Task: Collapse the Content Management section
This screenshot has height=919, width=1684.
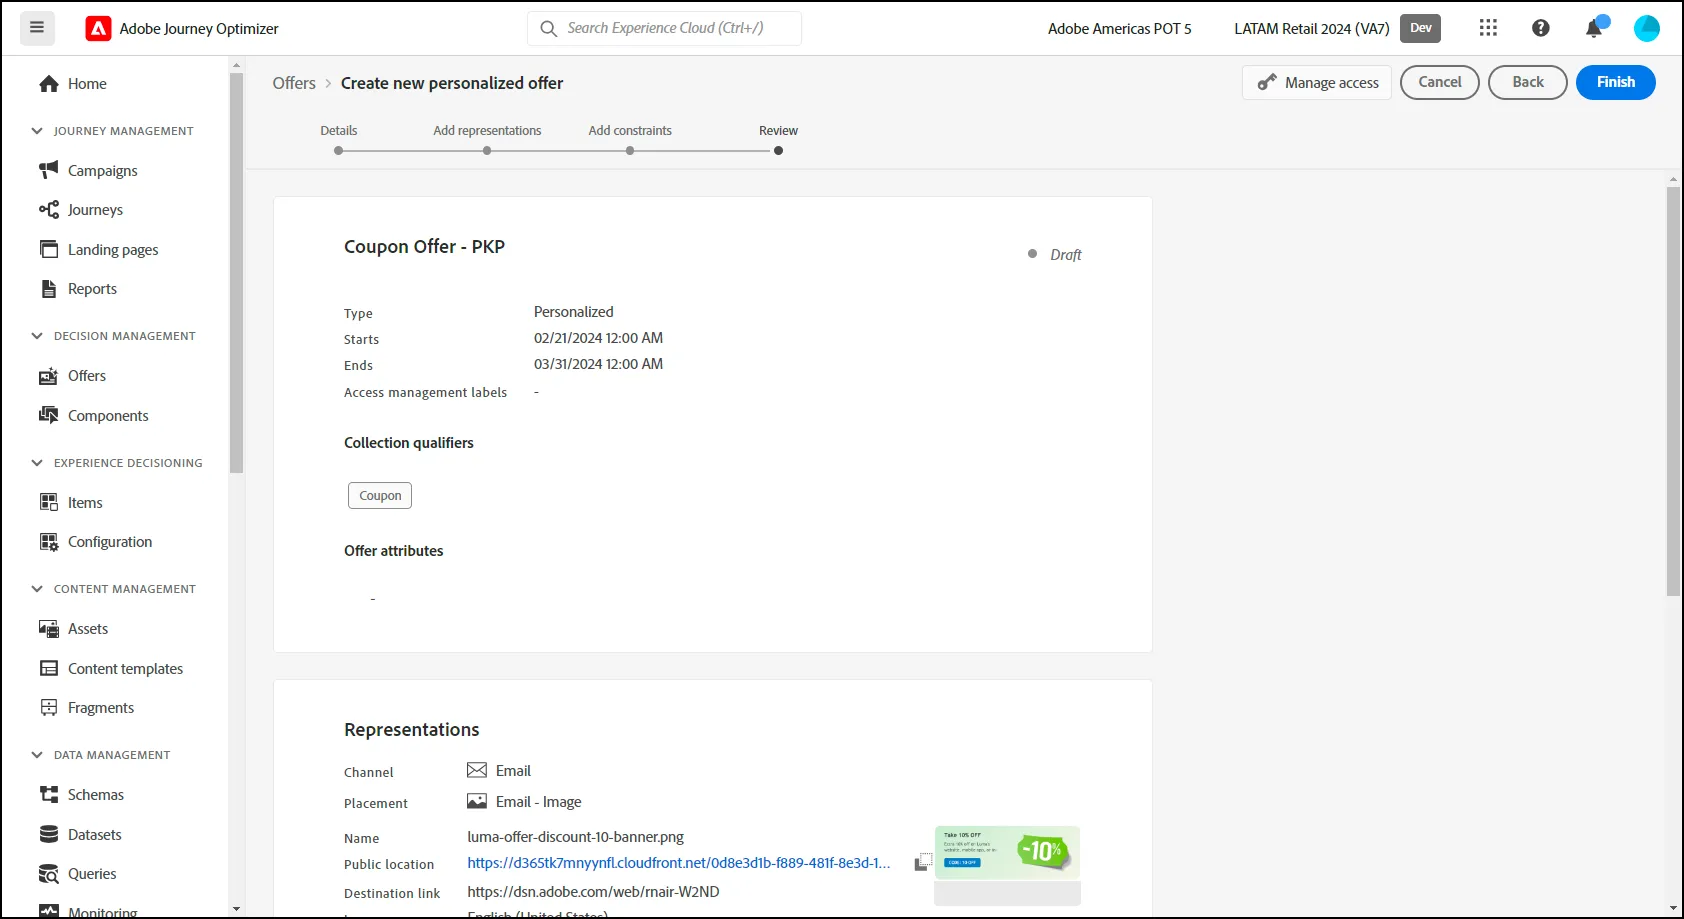Action: [x=37, y=589]
